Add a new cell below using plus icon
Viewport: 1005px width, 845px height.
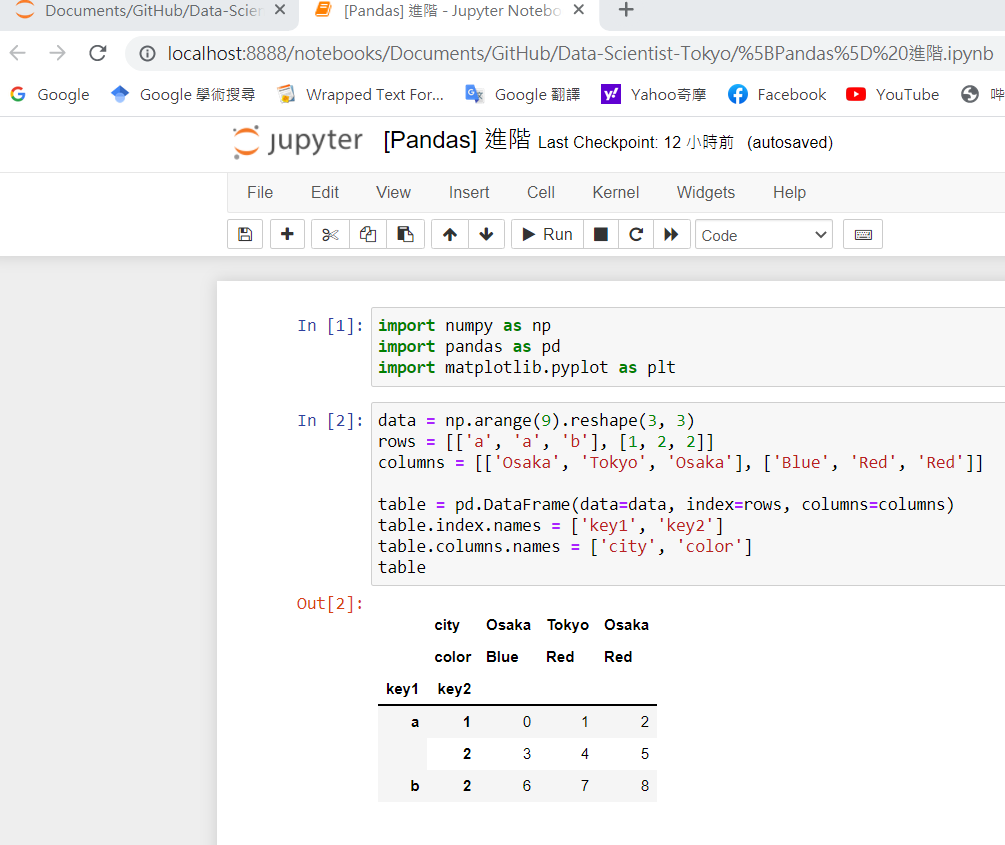pyautogui.click(x=286, y=233)
